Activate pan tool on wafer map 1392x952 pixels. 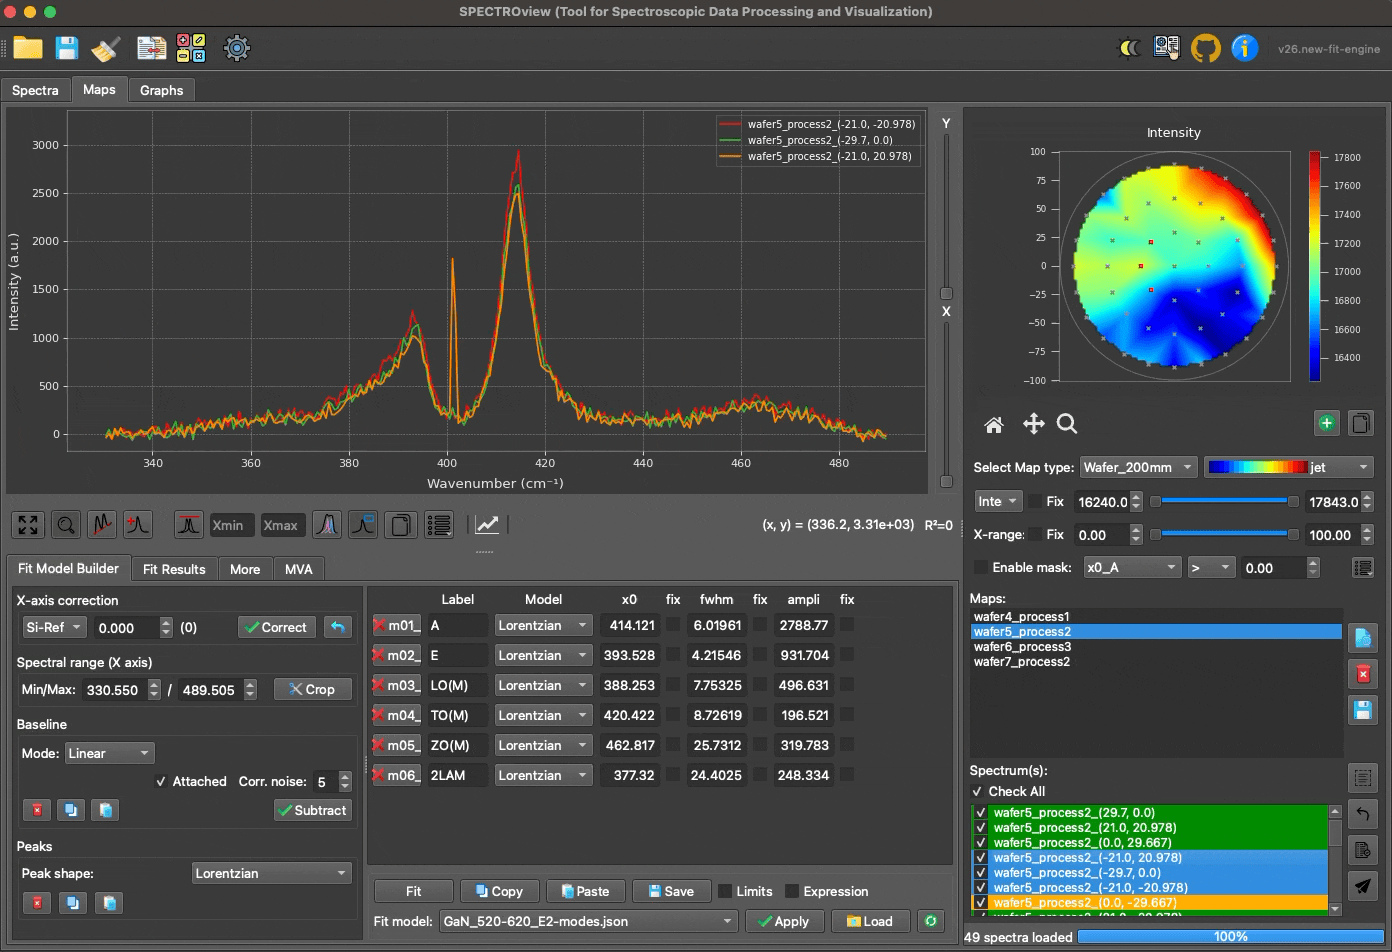pyautogui.click(x=1033, y=424)
